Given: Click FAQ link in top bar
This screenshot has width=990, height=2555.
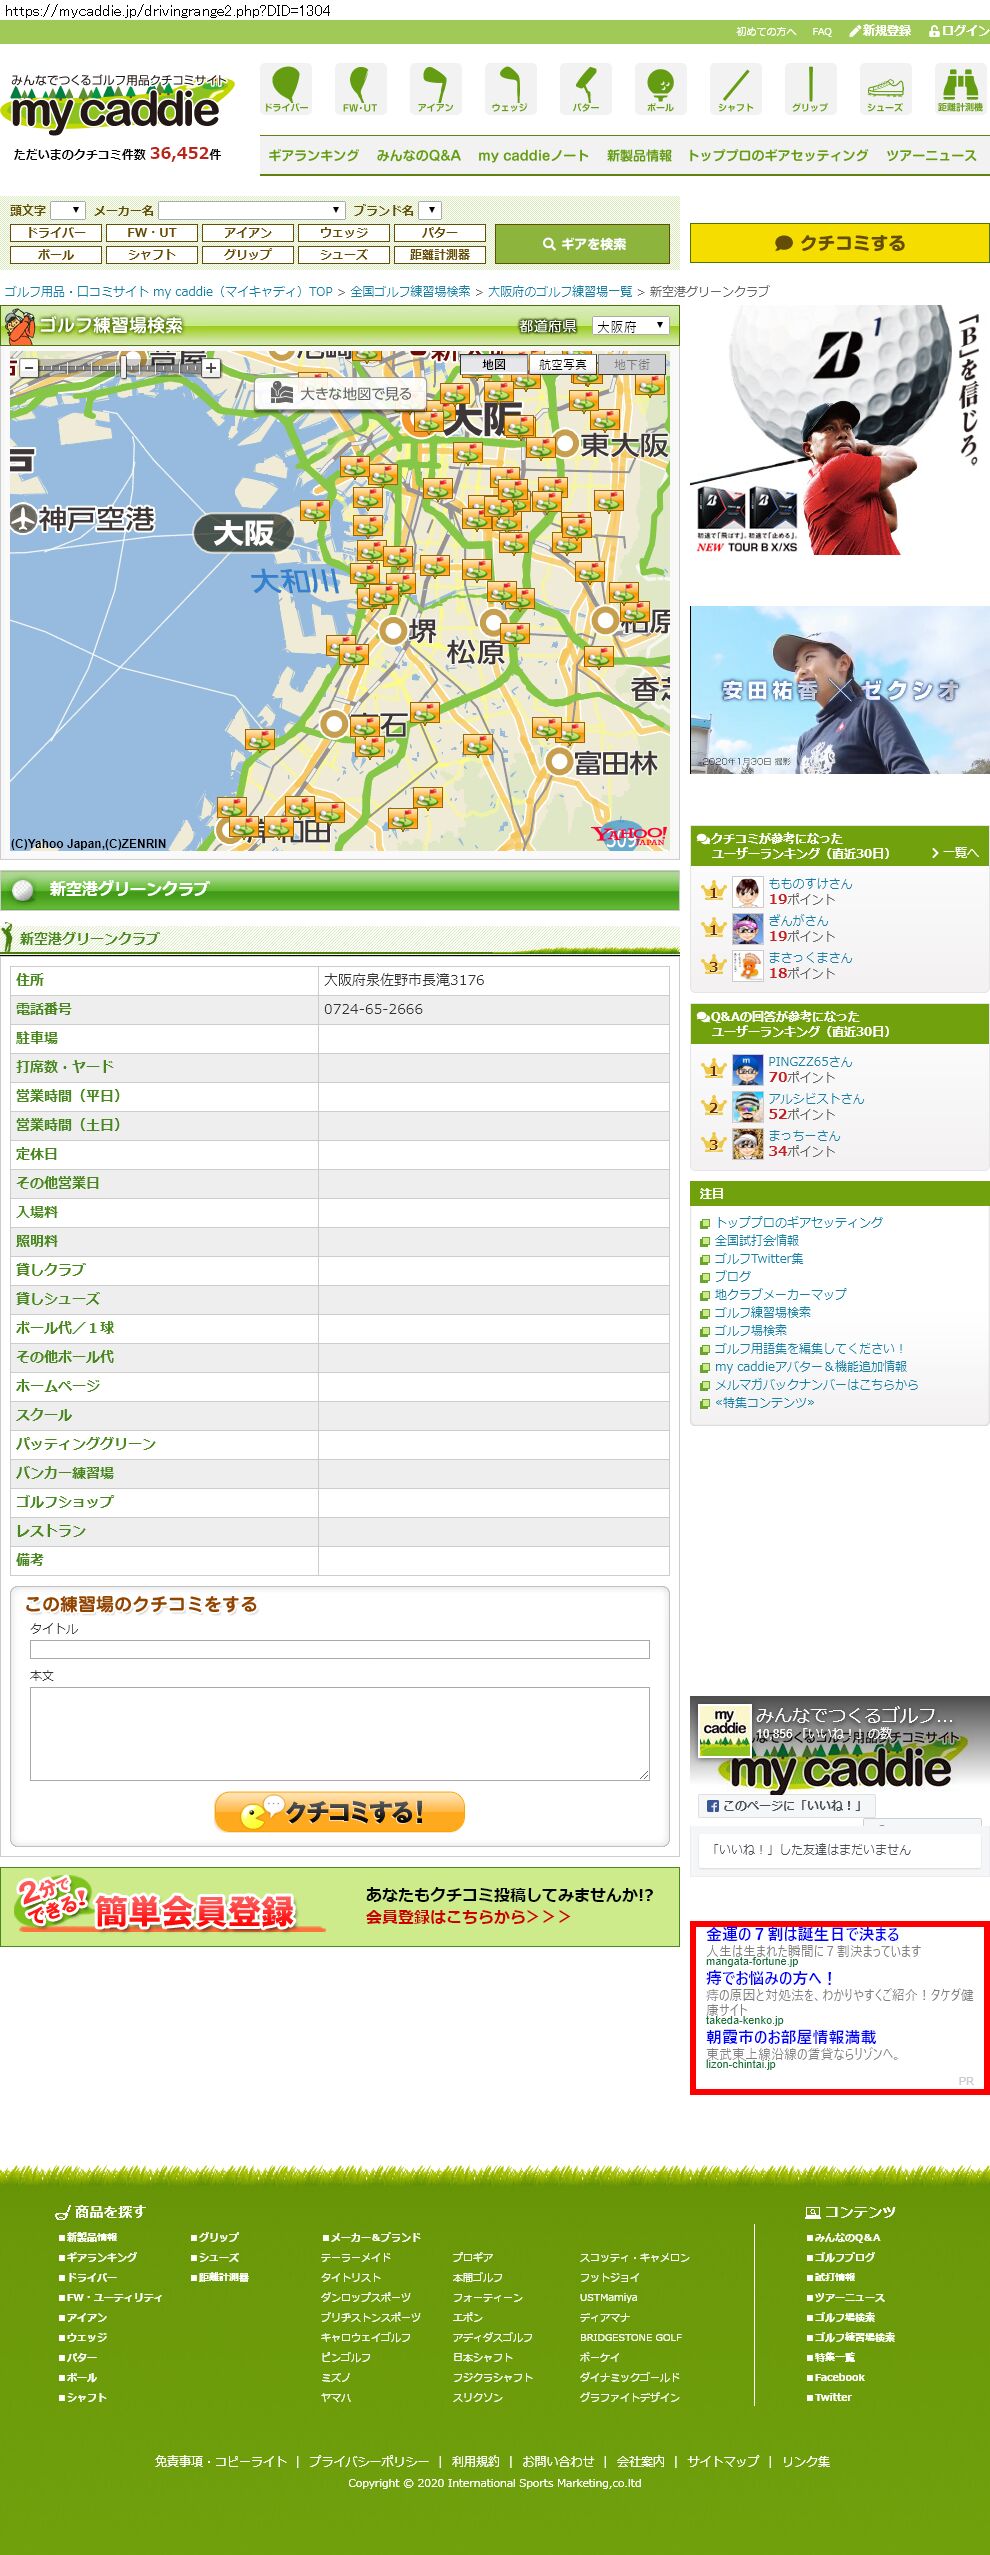Looking at the screenshot, I should pyautogui.click(x=822, y=32).
